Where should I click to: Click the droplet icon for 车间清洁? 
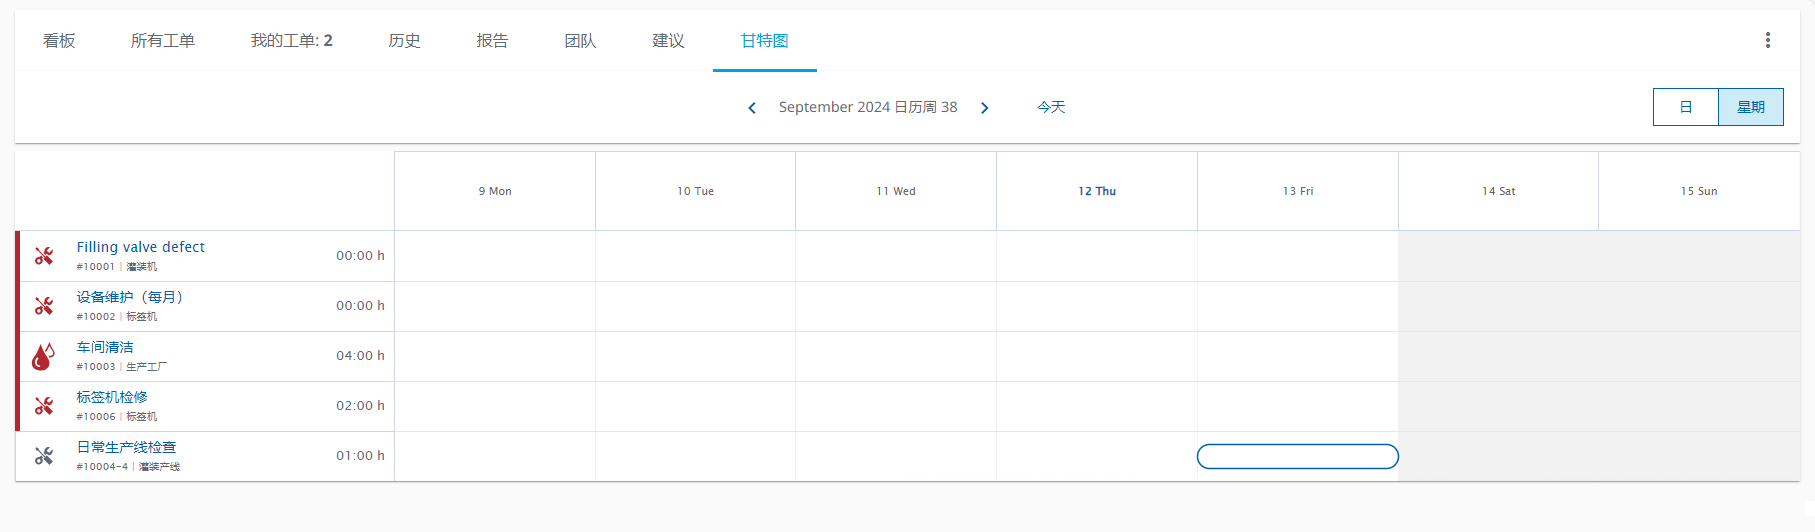(x=43, y=356)
